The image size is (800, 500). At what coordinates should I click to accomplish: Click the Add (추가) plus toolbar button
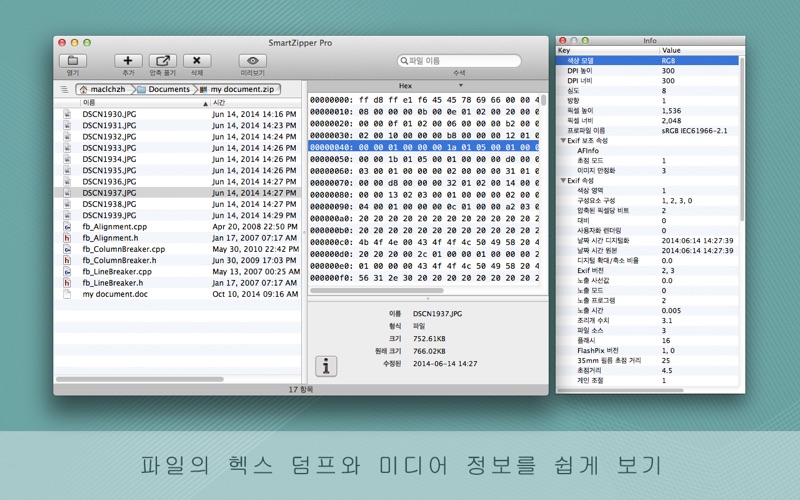(128, 61)
